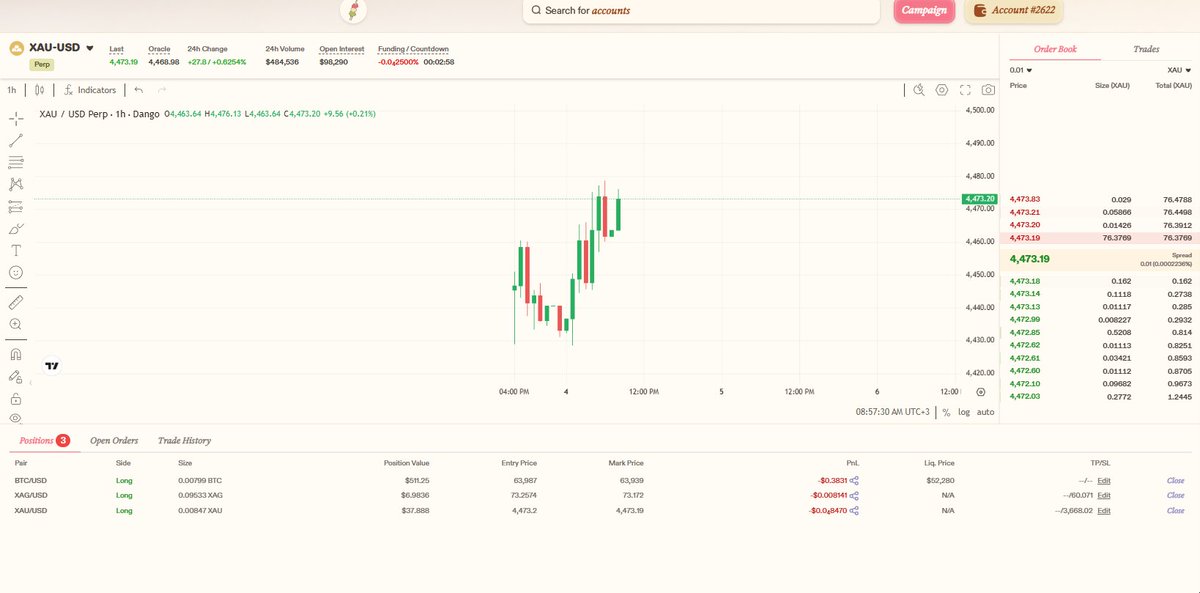
Task: Pick the text annotation tool
Action: (x=16, y=251)
